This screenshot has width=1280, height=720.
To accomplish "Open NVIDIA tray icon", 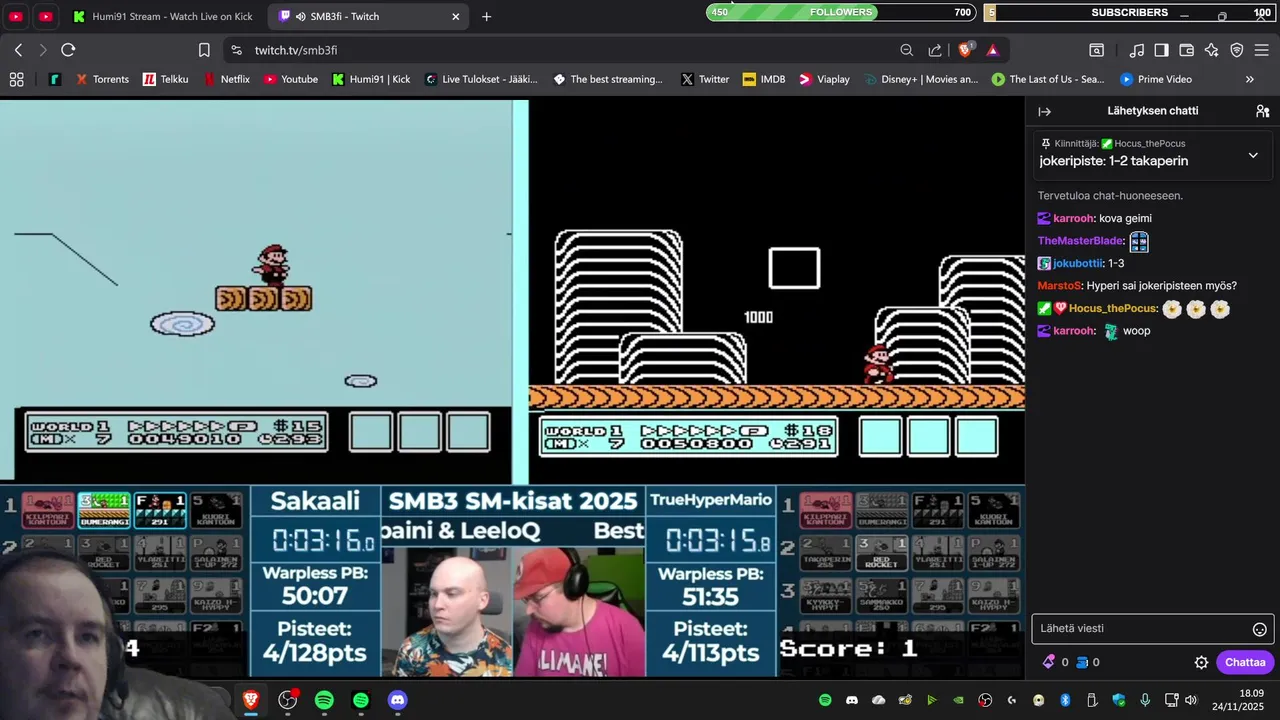I will point(958,700).
